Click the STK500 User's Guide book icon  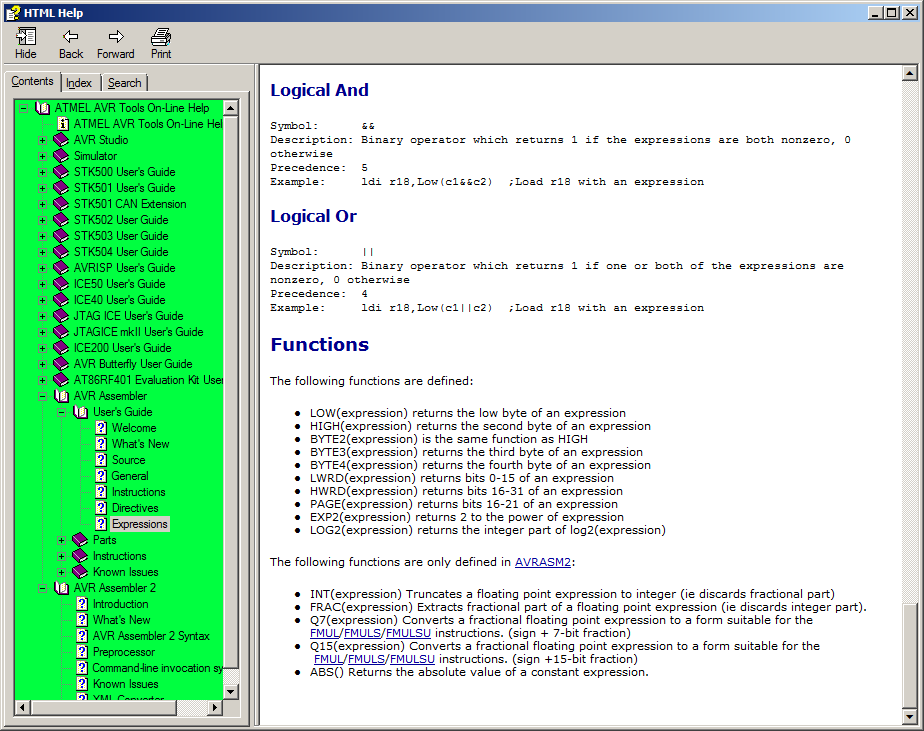tap(61, 172)
